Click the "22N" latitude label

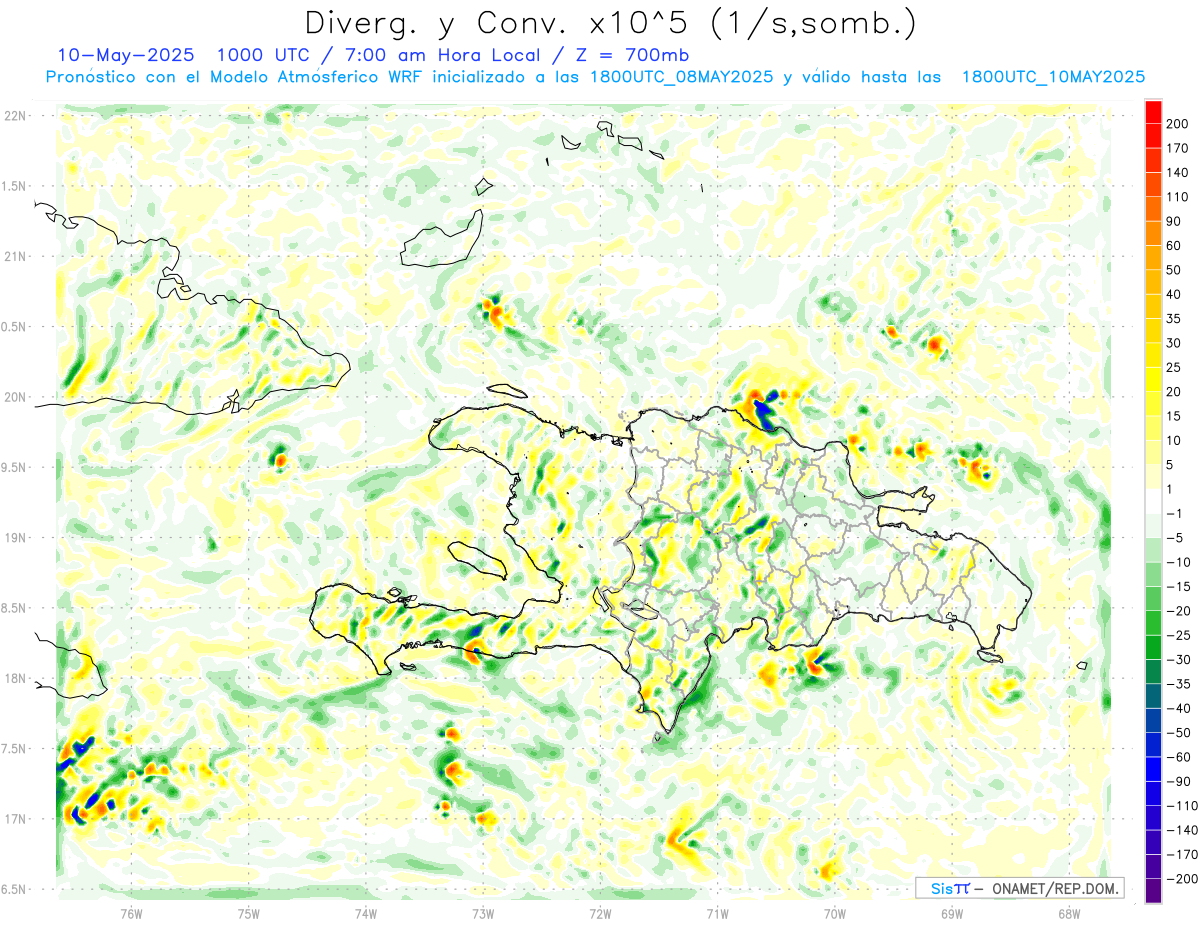[x=15, y=116]
